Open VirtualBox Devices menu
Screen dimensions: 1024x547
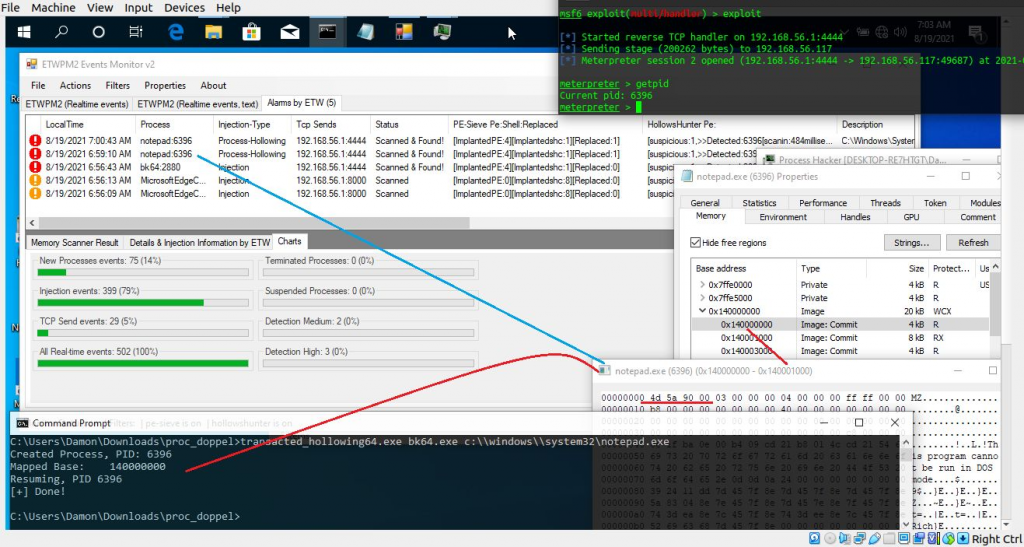click(184, 8)
